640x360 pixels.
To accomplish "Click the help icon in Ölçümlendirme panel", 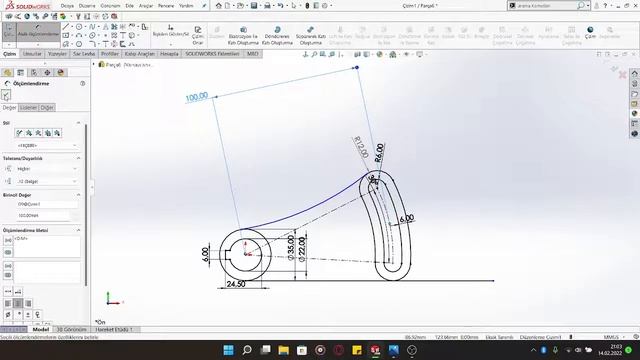I will (82, 83).
